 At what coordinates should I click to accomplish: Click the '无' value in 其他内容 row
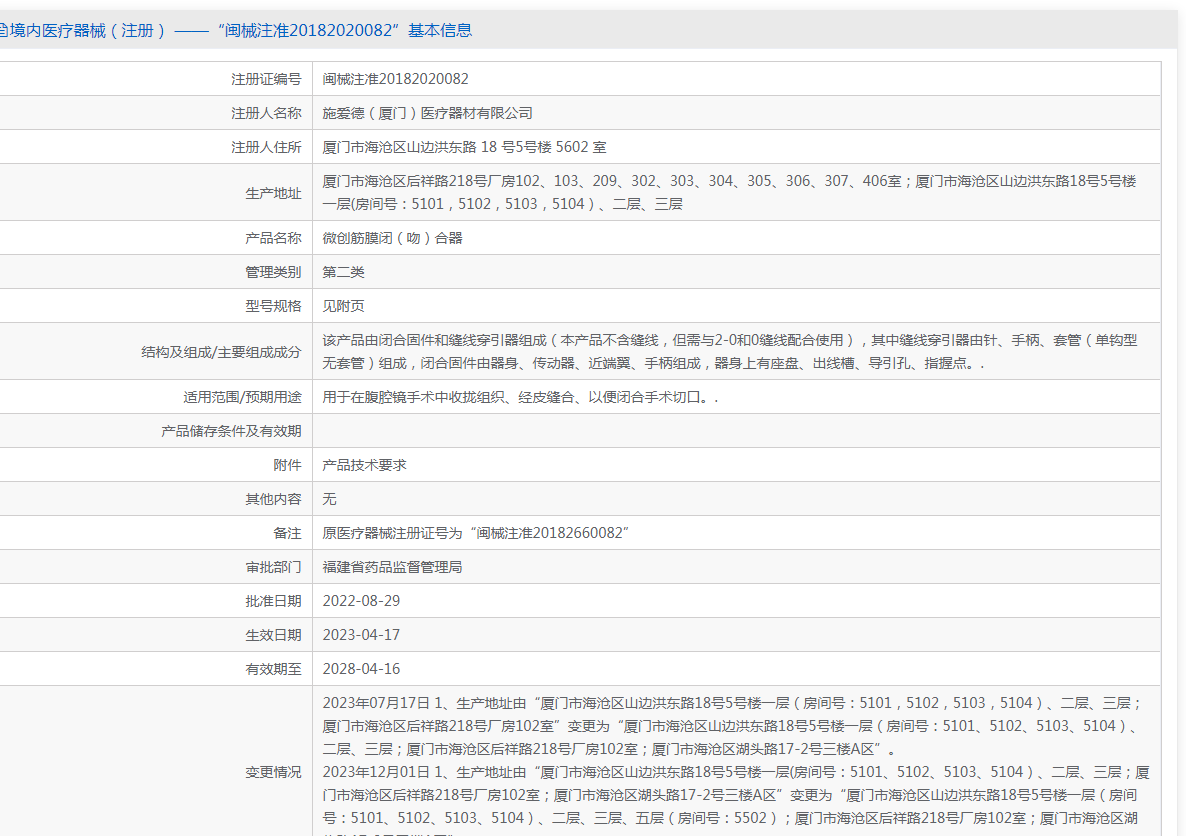pos(329,499)
